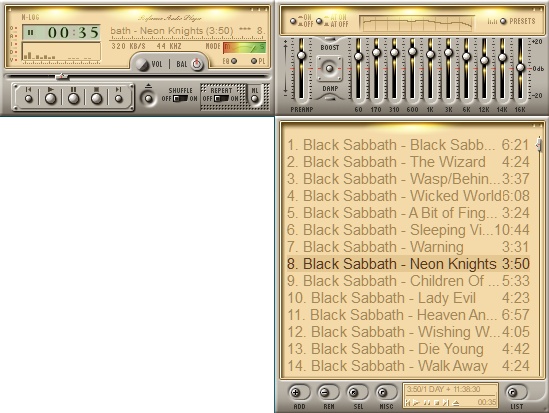Click the Next track button in main transport
The width and height of the screenshot is (549, 413).
click(x=119, y=98)
